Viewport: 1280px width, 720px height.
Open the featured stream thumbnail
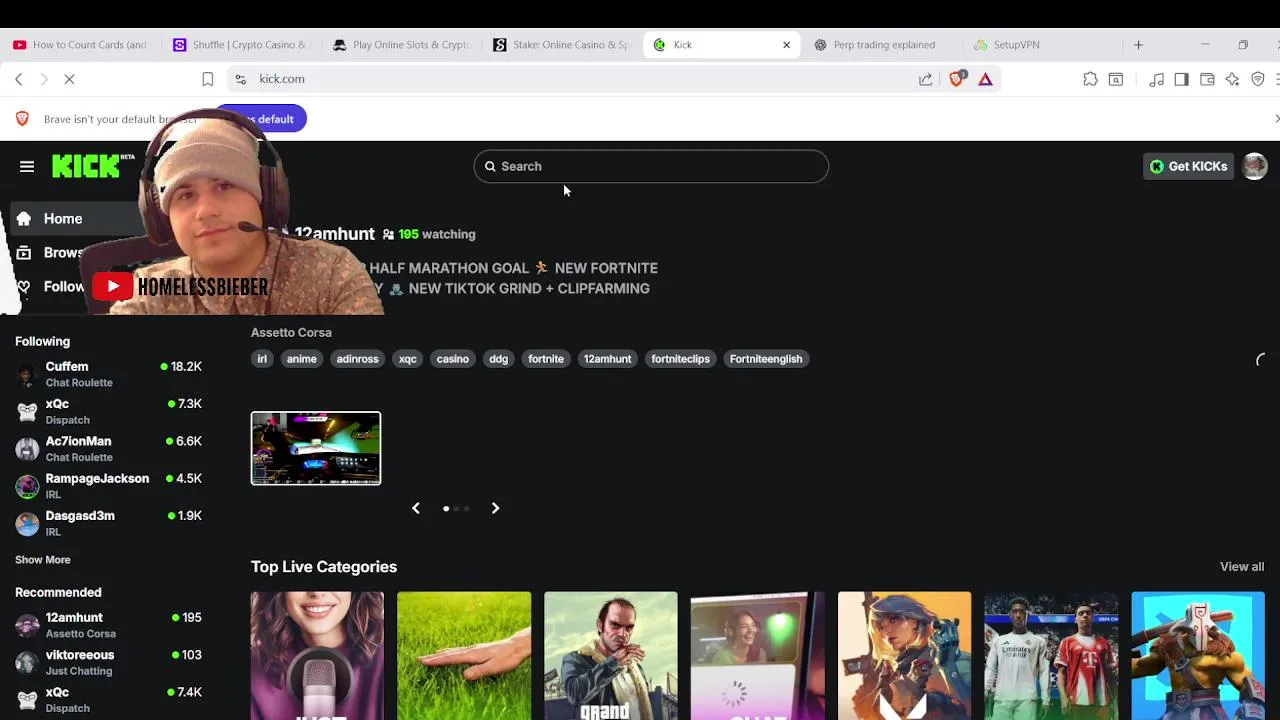pos(316,449)
